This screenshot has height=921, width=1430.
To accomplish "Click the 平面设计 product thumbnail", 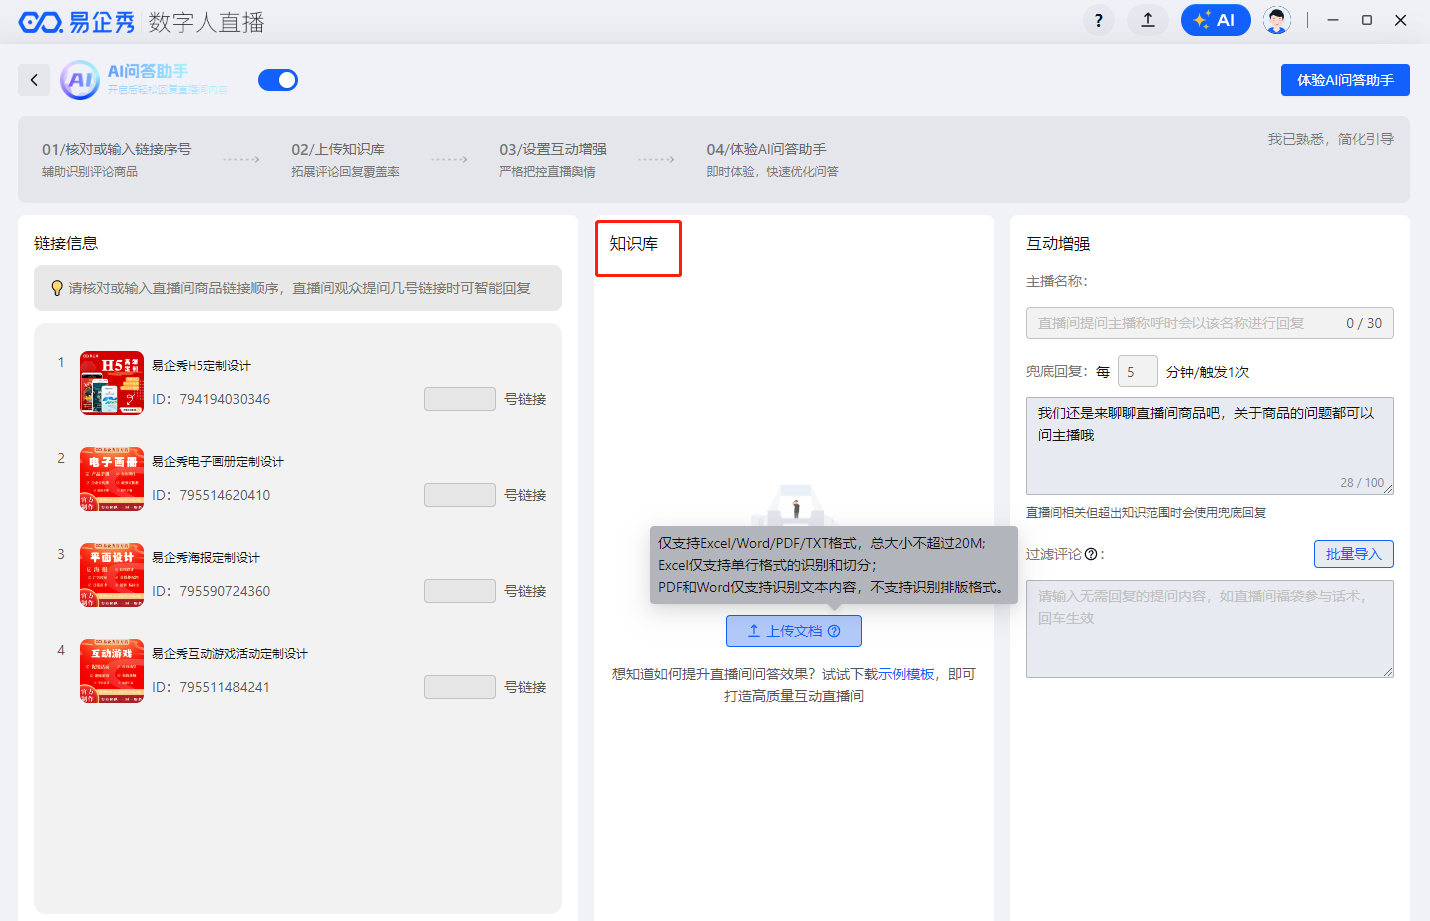I will (x=112, y=575).
